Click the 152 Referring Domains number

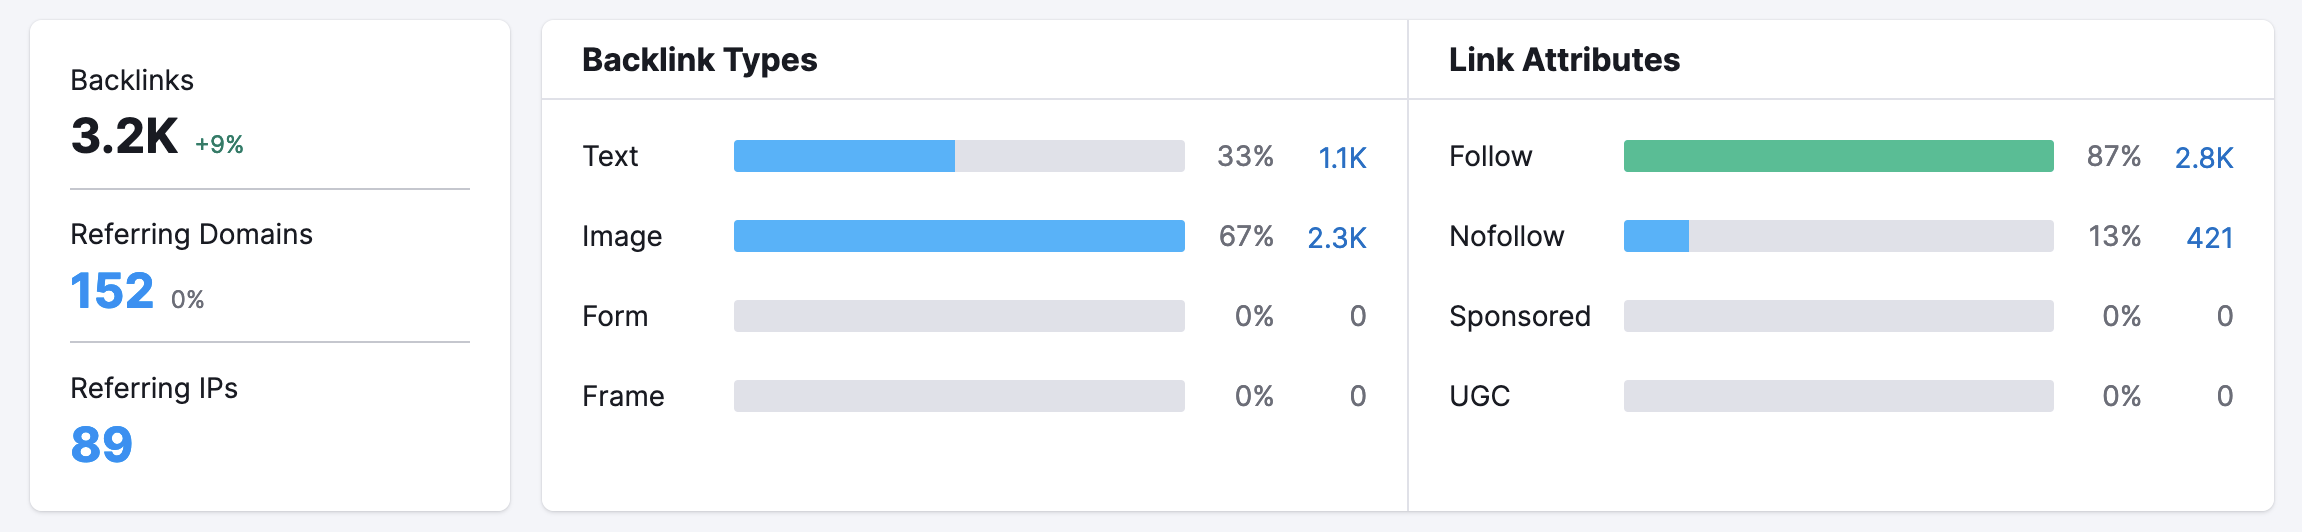pos(112,292)
